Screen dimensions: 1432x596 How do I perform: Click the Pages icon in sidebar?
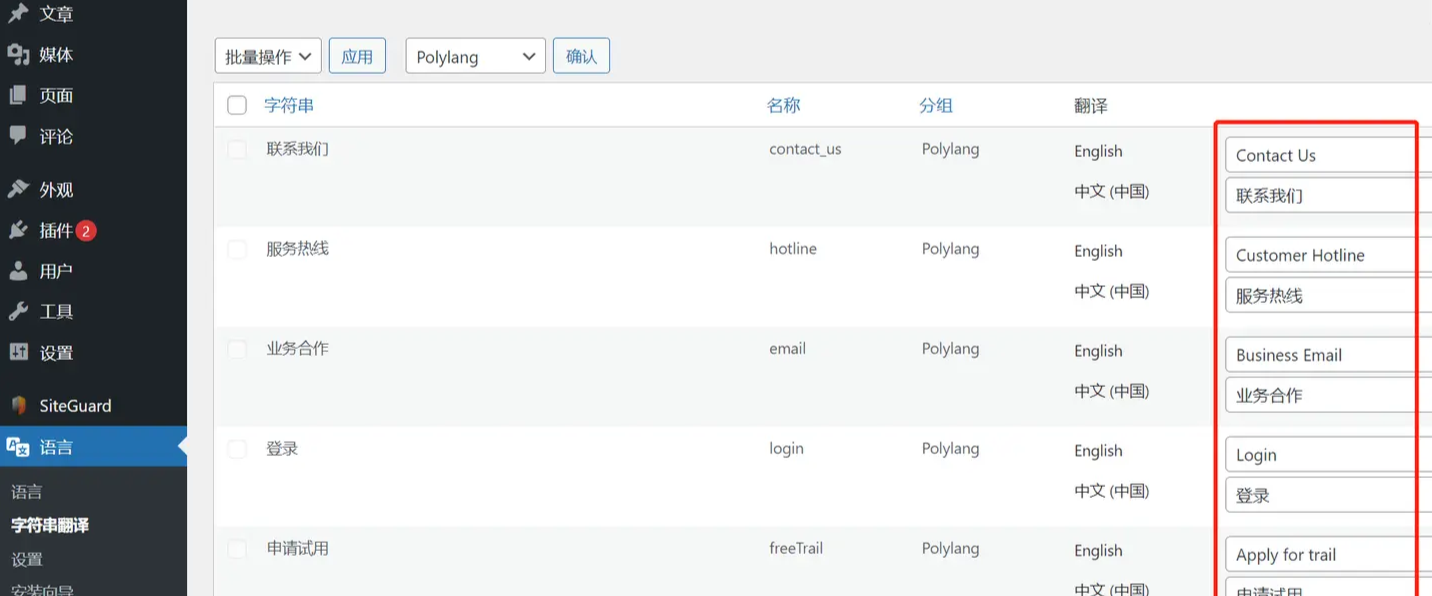click(18, 95)
